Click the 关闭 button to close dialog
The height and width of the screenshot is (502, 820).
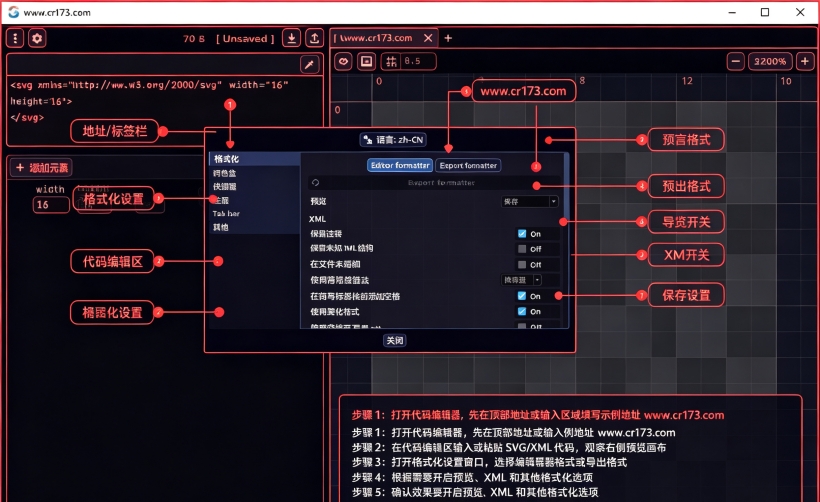pos(394,340)
